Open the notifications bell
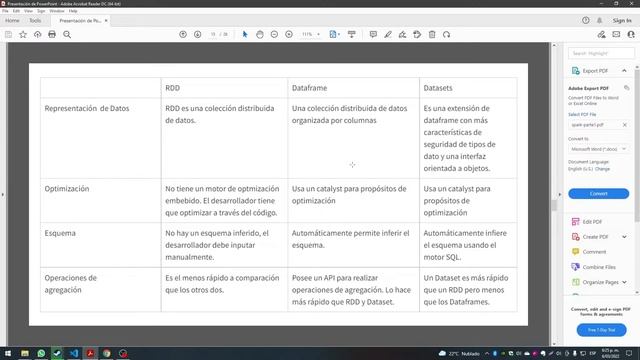 tap(600, 20)
